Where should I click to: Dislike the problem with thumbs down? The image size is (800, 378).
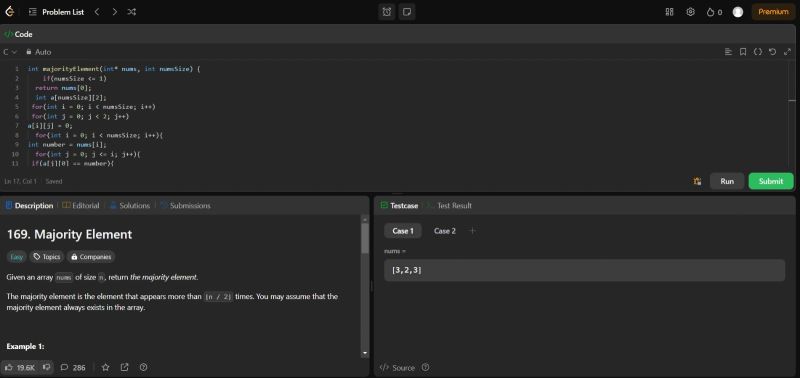coord(46,367)
